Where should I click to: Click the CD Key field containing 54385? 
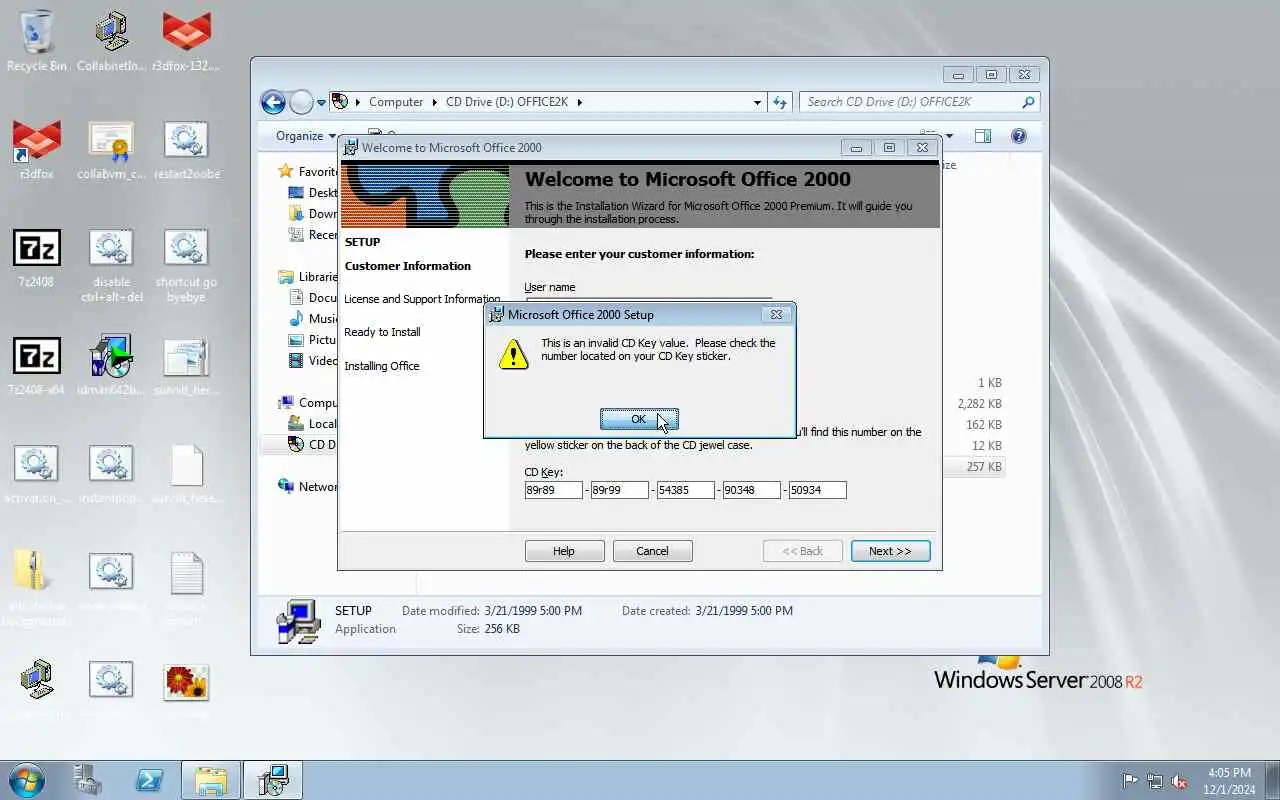tap(685, 490)
